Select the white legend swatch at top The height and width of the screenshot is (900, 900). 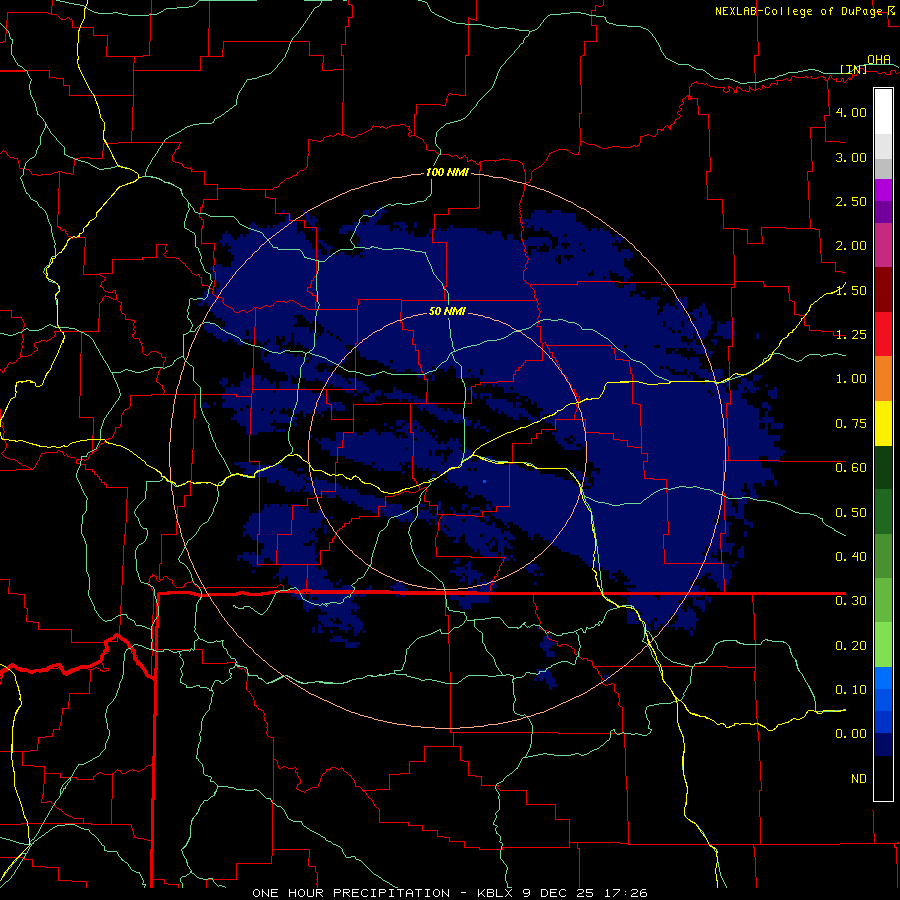point(883,112)
